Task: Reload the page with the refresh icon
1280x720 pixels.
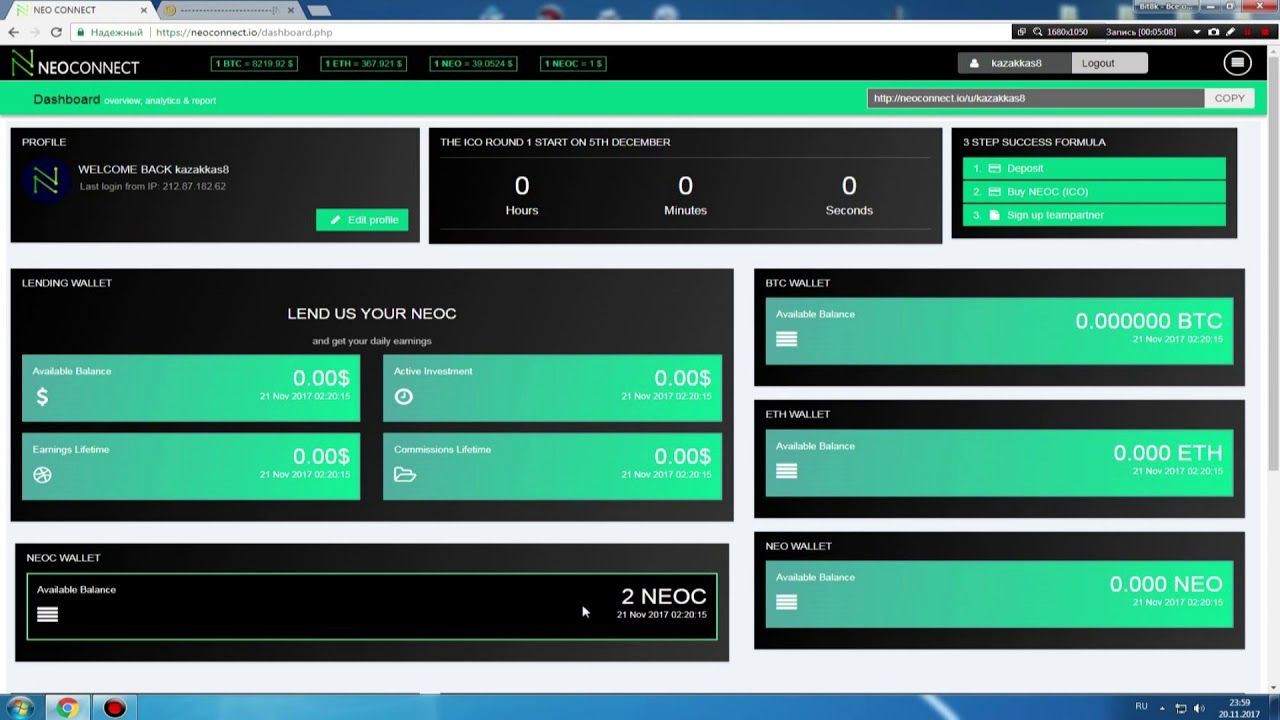Action: click(x=56, y=32)
